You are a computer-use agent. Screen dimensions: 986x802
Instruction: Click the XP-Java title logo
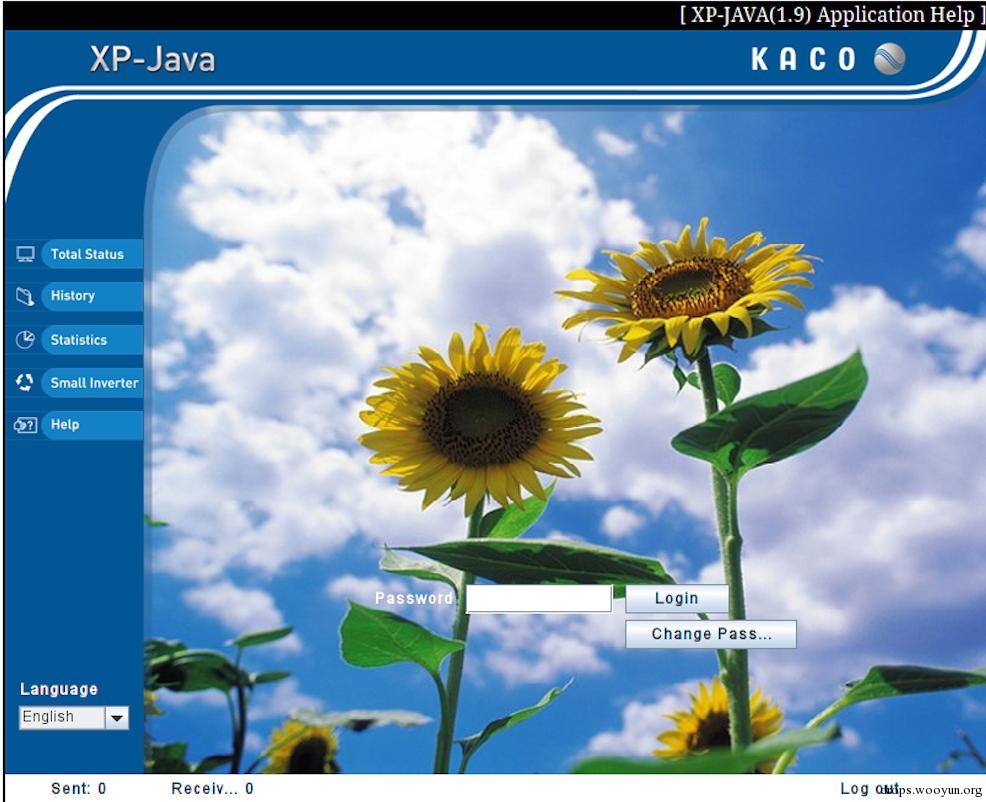pos(153,60)
